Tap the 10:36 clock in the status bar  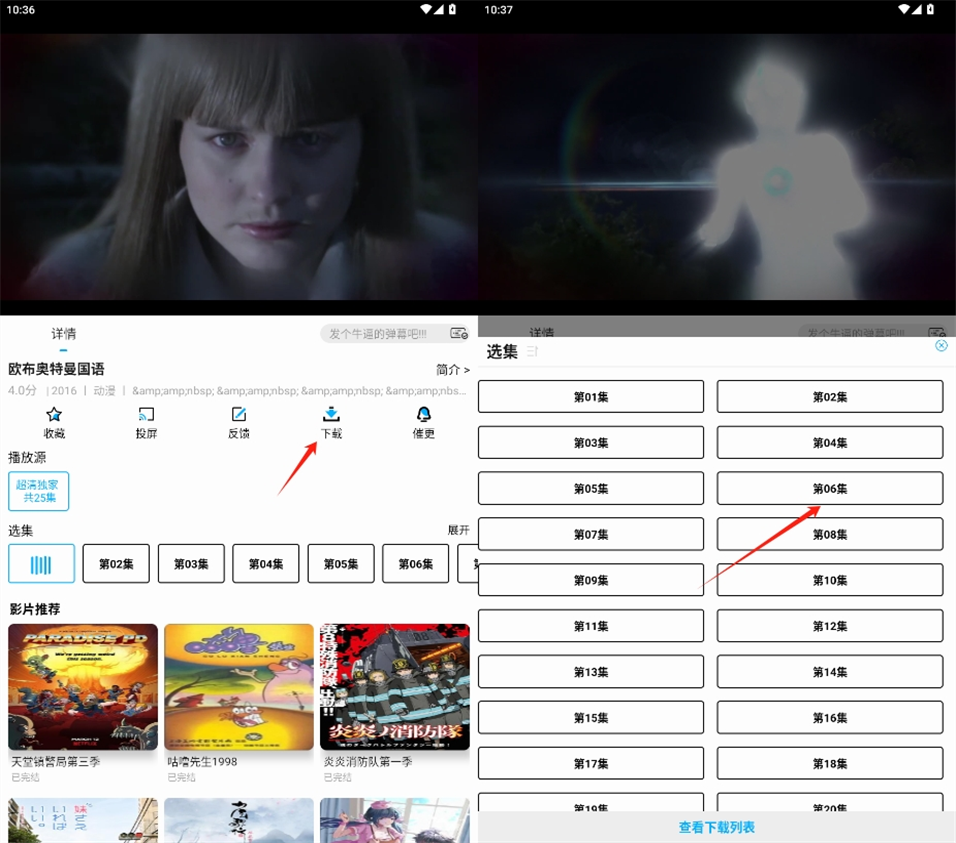tap(21, 10)
